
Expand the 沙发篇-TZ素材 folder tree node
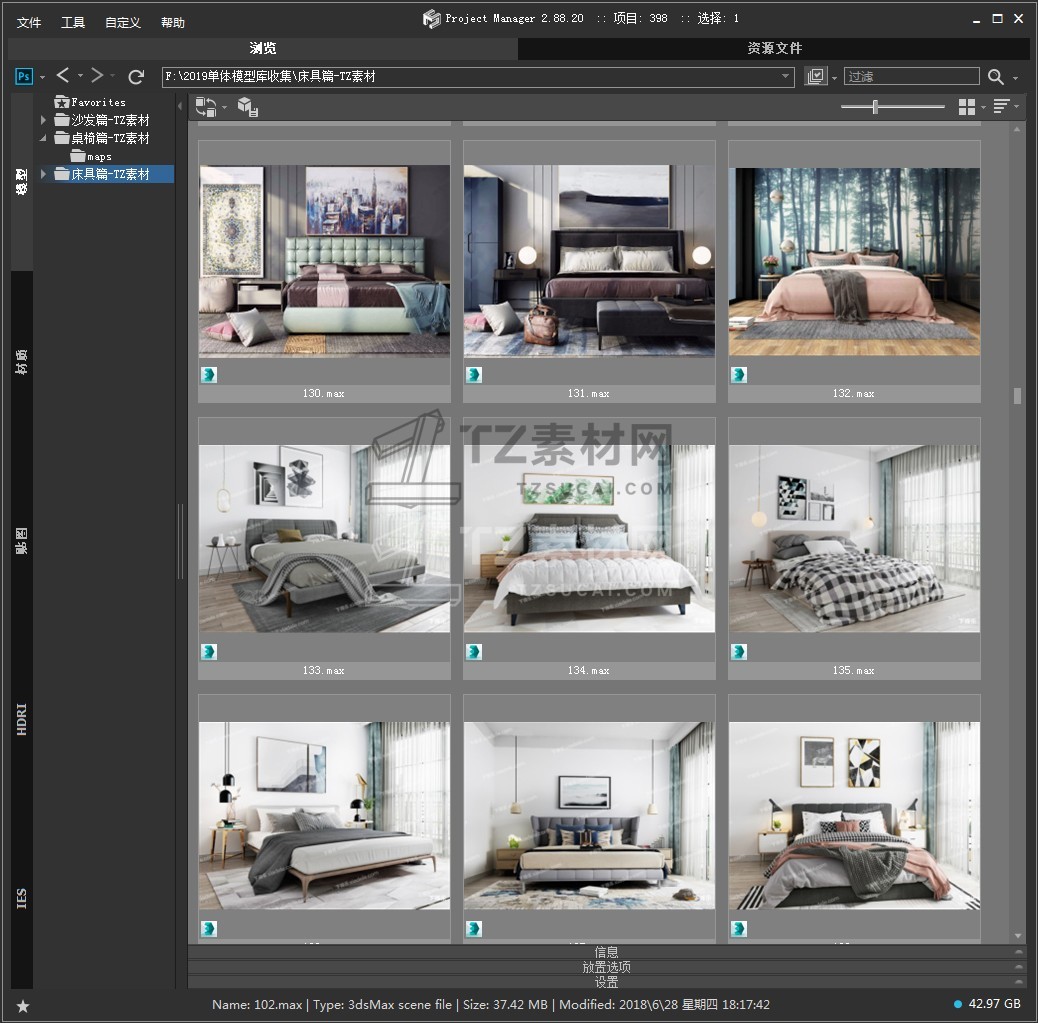coord(43,120)
